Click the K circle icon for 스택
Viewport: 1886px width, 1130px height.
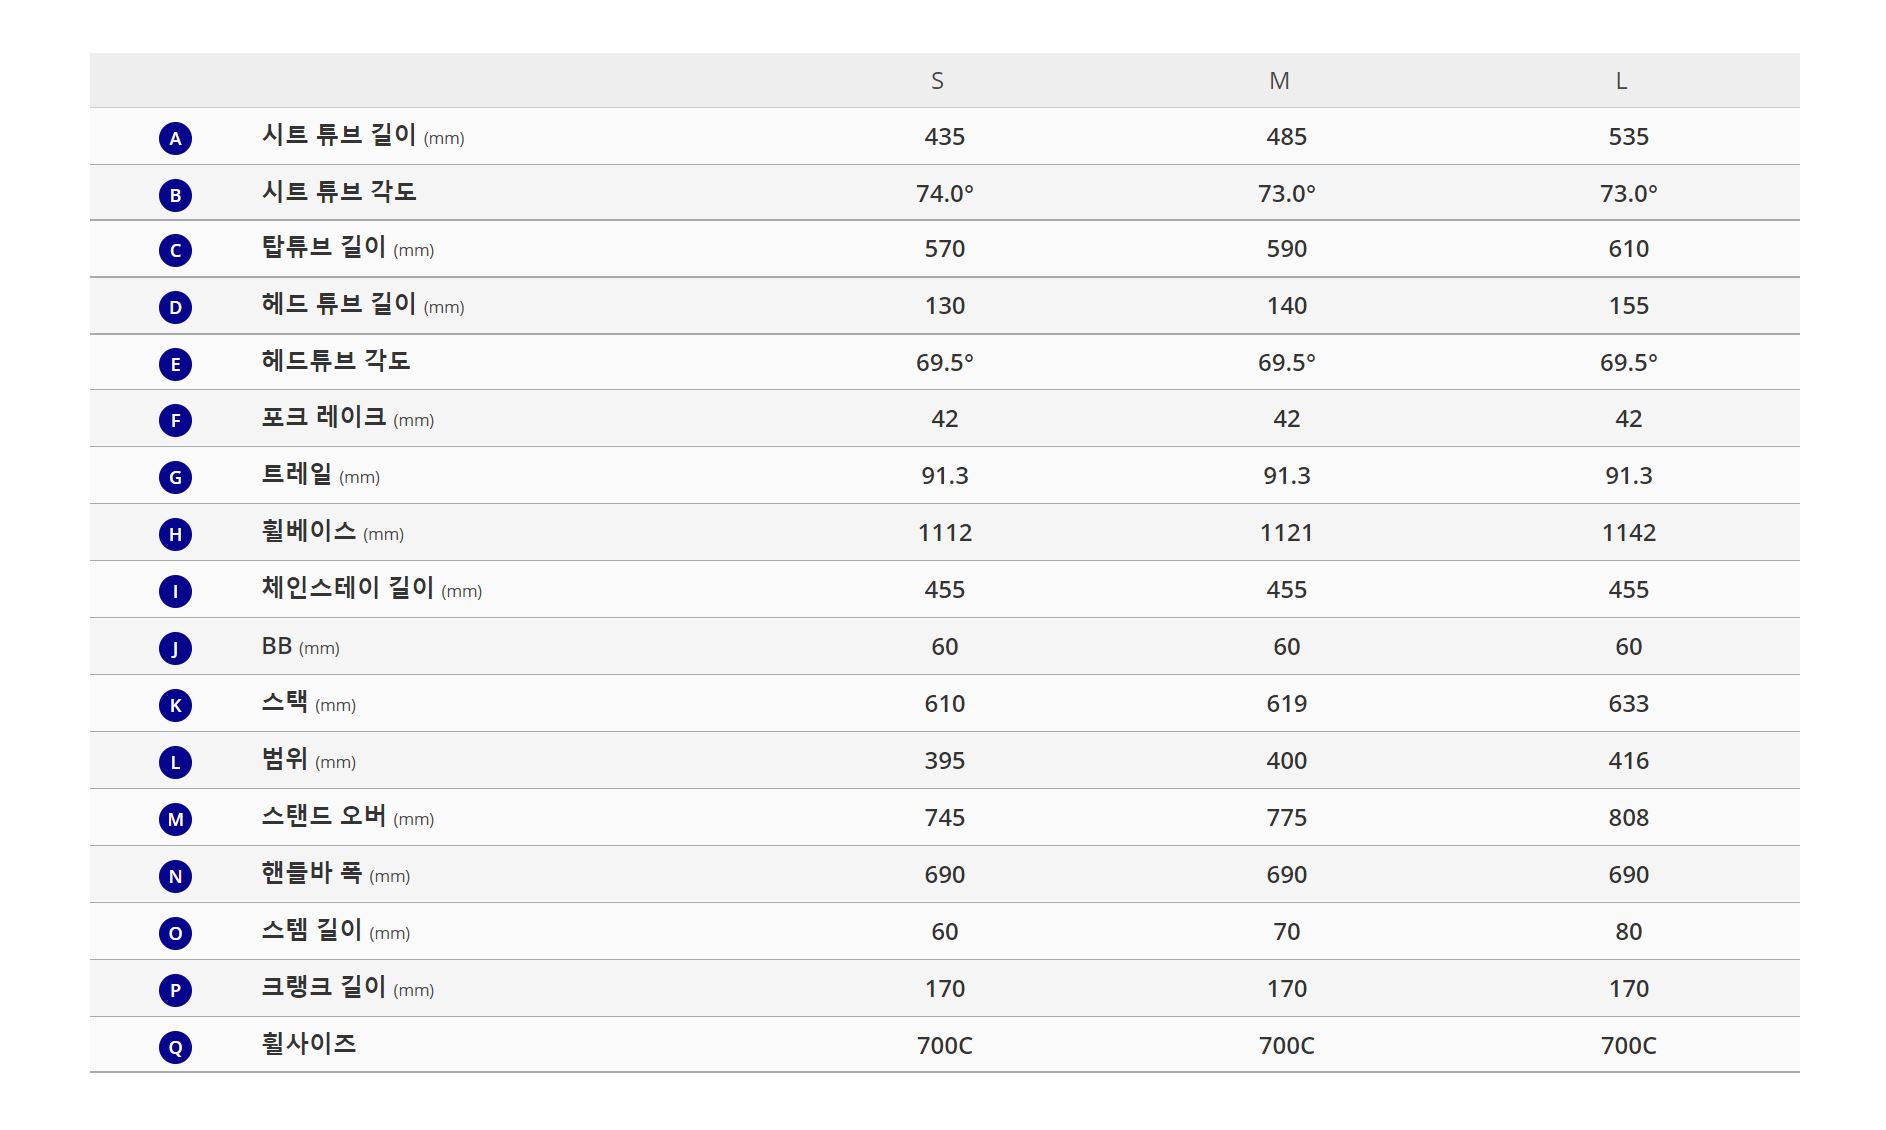(x=175, y=705)
